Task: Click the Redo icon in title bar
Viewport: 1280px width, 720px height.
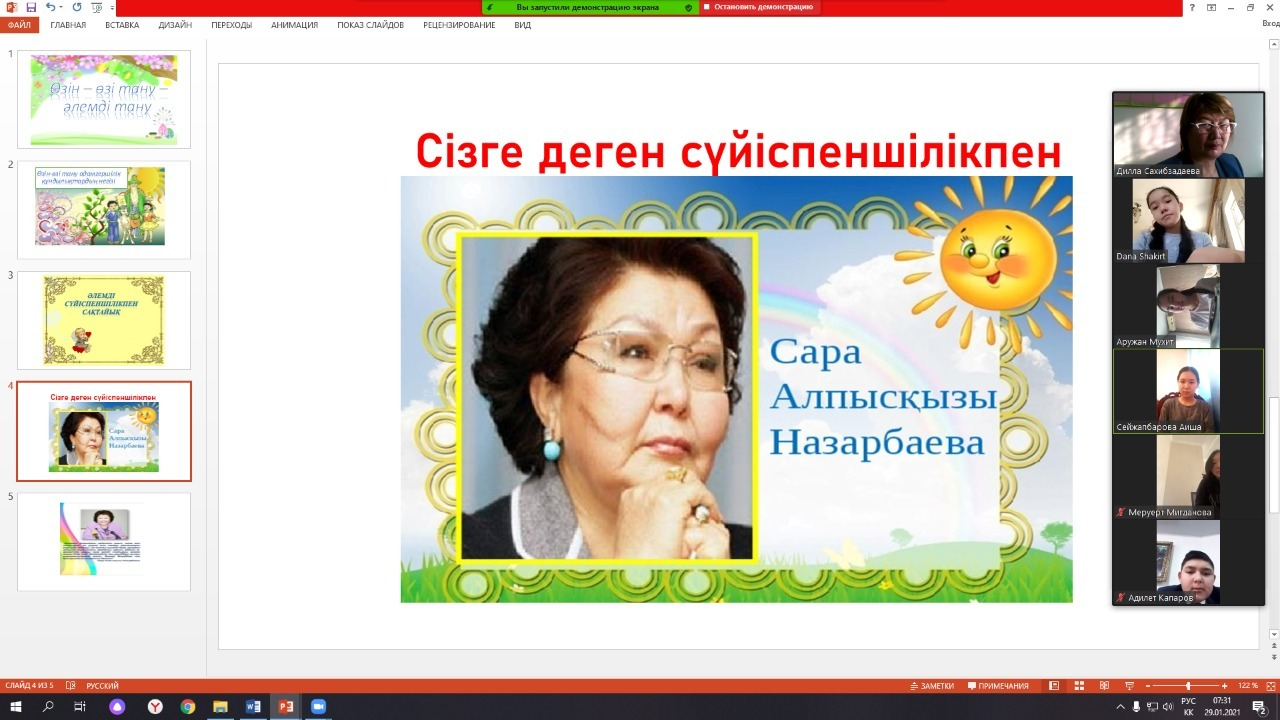Action: [x=77, y=7]
